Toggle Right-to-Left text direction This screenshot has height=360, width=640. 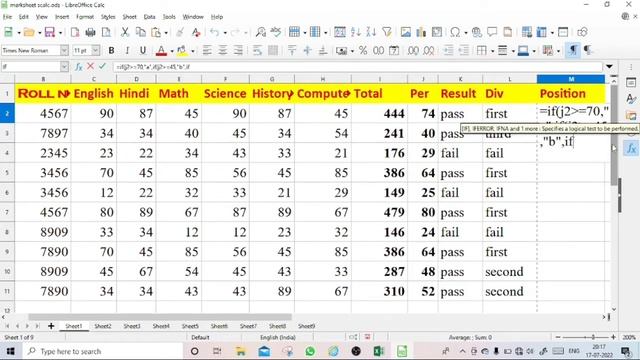click(x=588, y=50)
